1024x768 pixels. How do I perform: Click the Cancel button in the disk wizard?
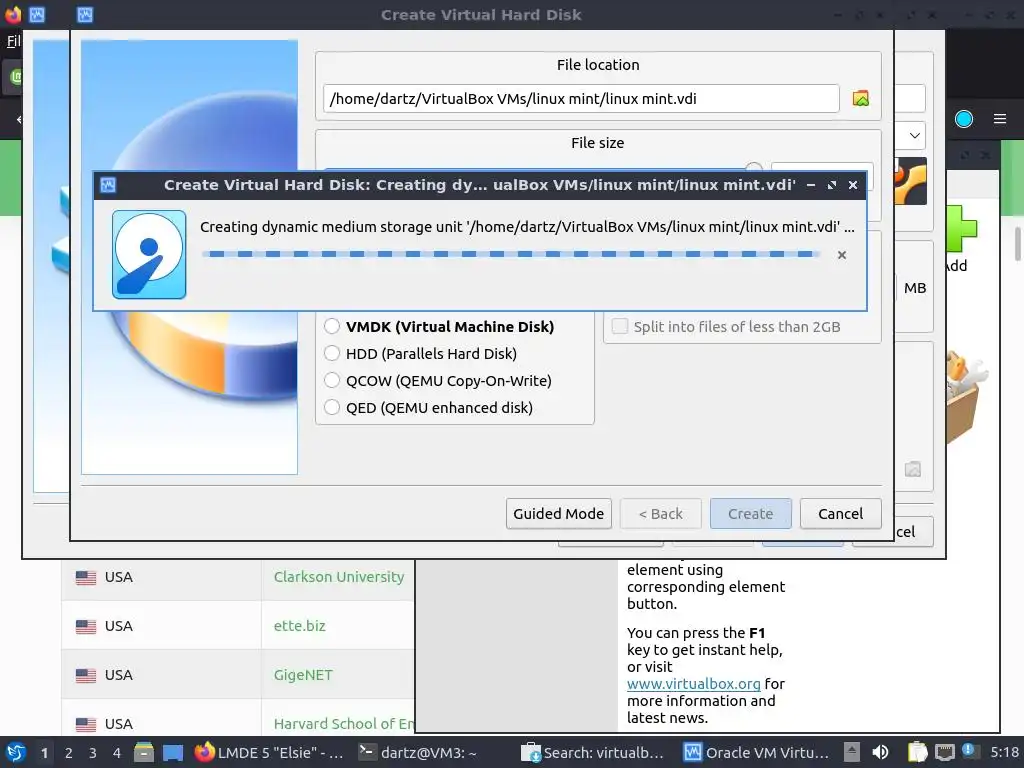[x=840, y=513]
